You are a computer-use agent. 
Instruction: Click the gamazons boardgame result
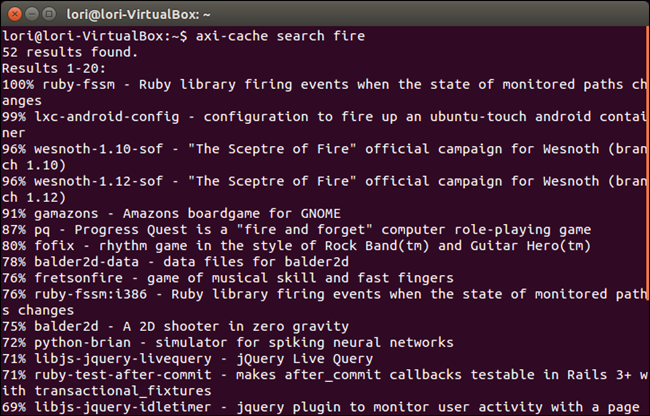(x=171, y=214)
